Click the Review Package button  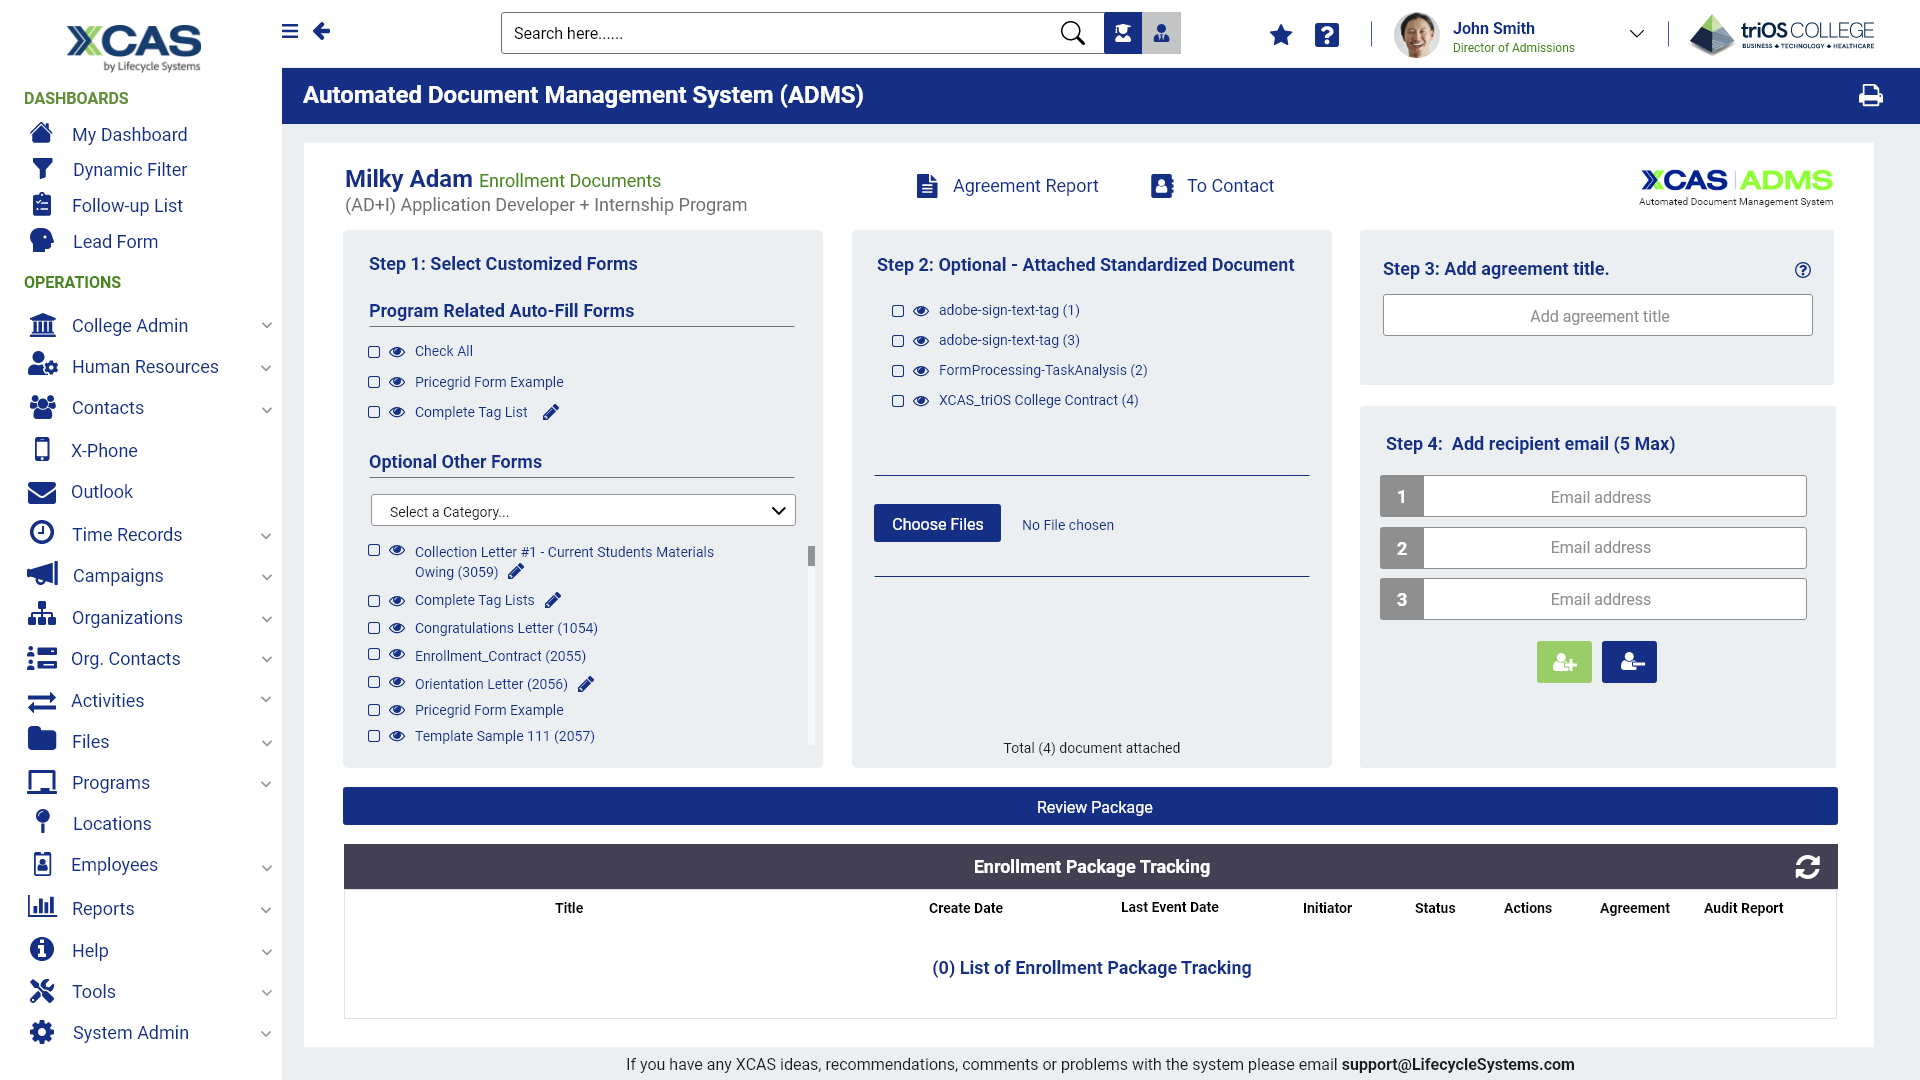tap(1090, 807)
